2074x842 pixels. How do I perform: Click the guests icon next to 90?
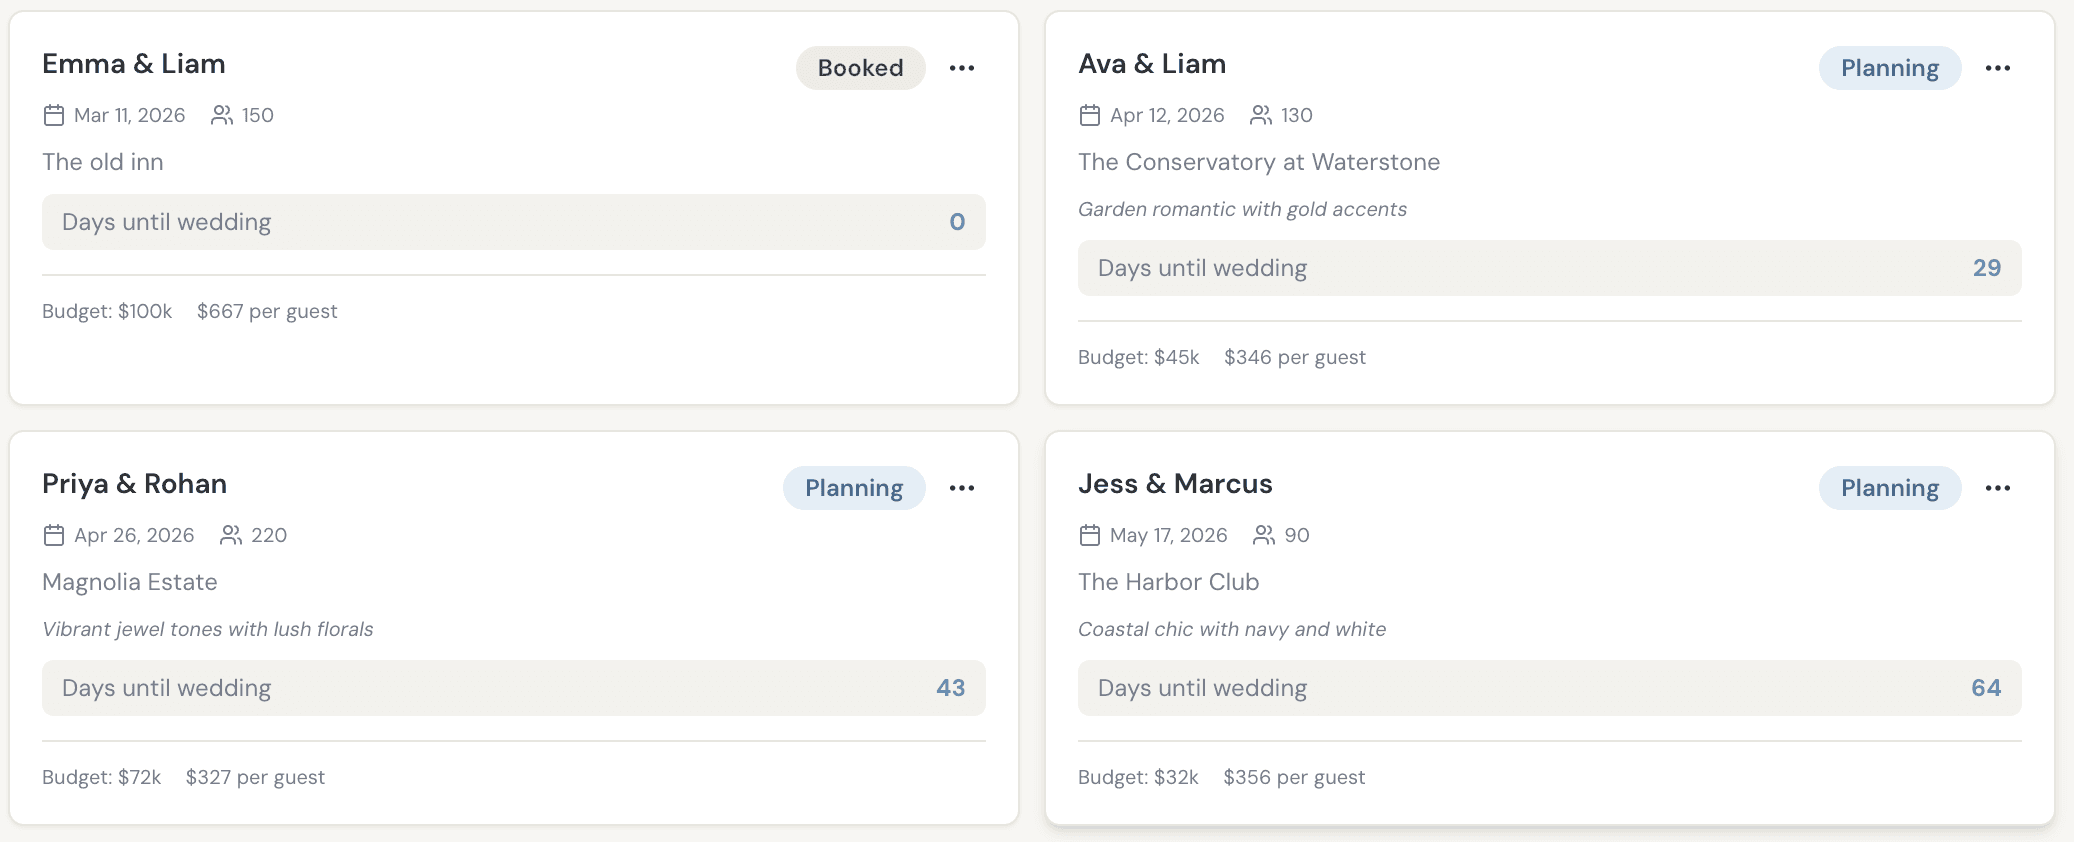[1264, 535]
